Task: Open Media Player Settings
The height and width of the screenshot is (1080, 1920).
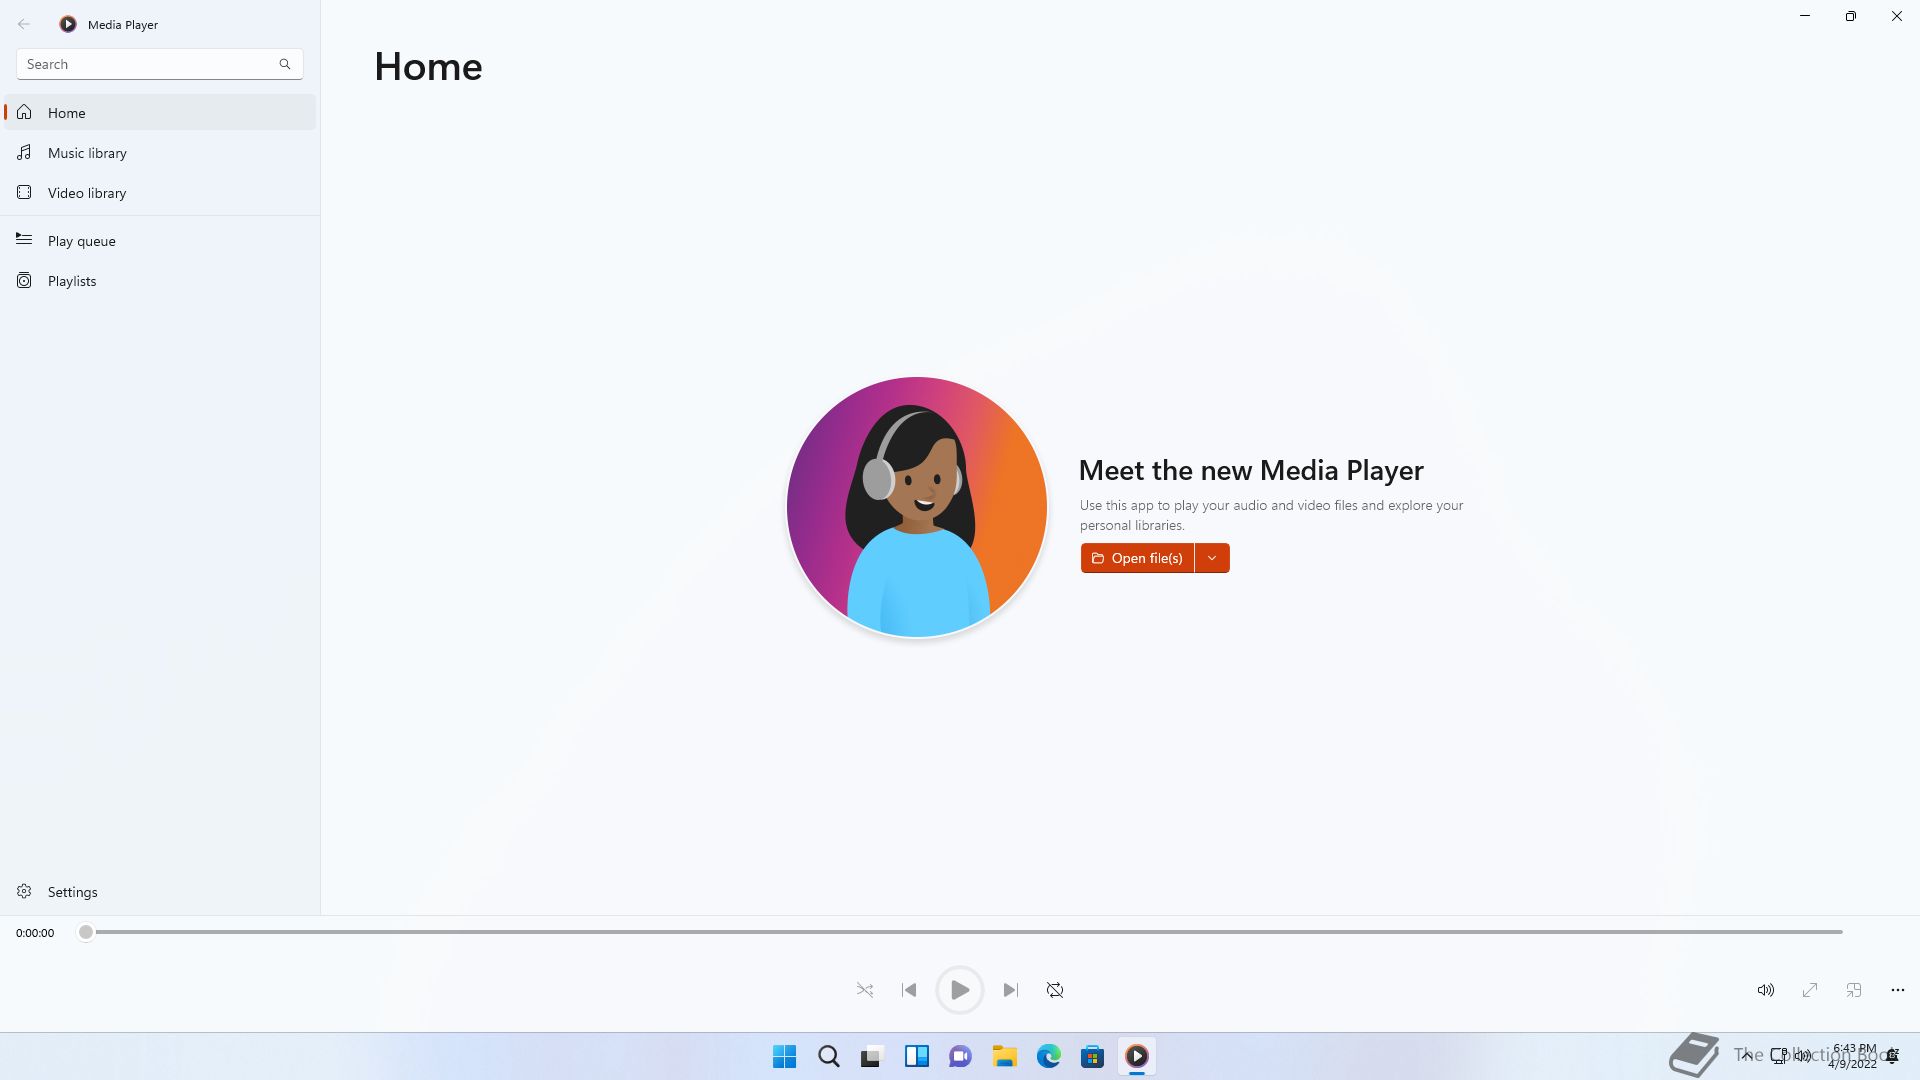Action: [72, 892]
